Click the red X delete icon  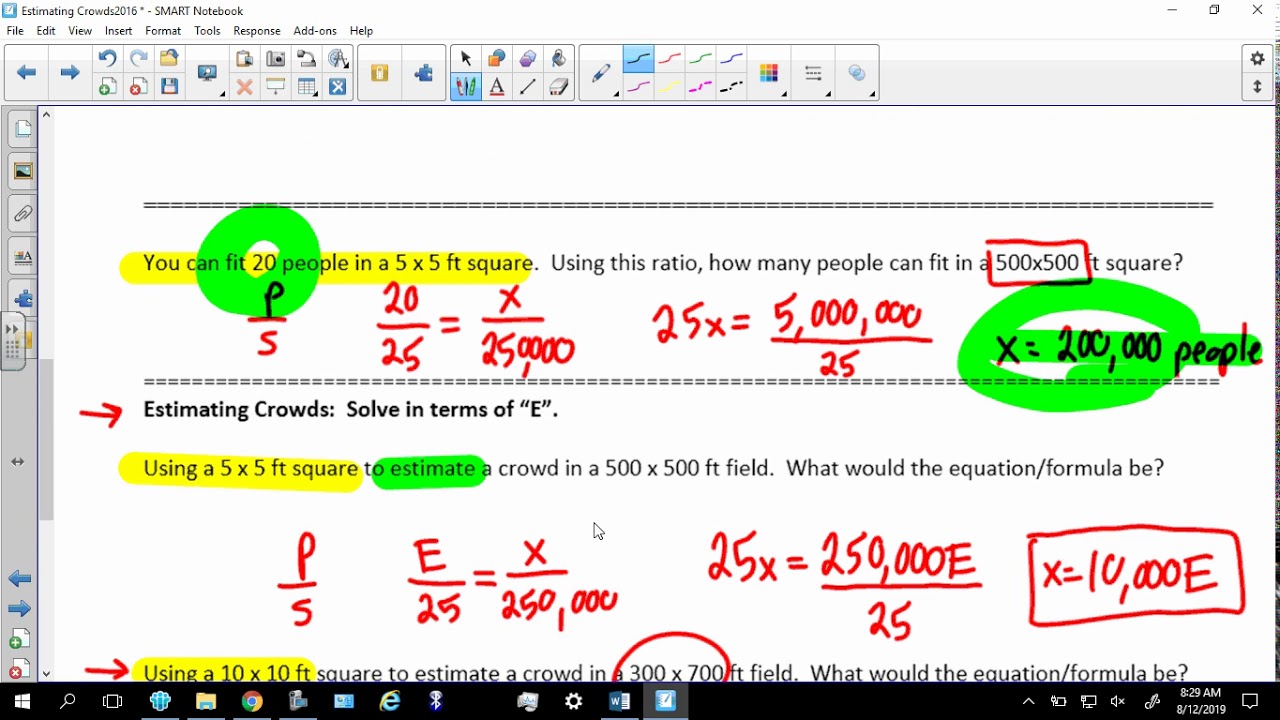[x=244, y=87]
